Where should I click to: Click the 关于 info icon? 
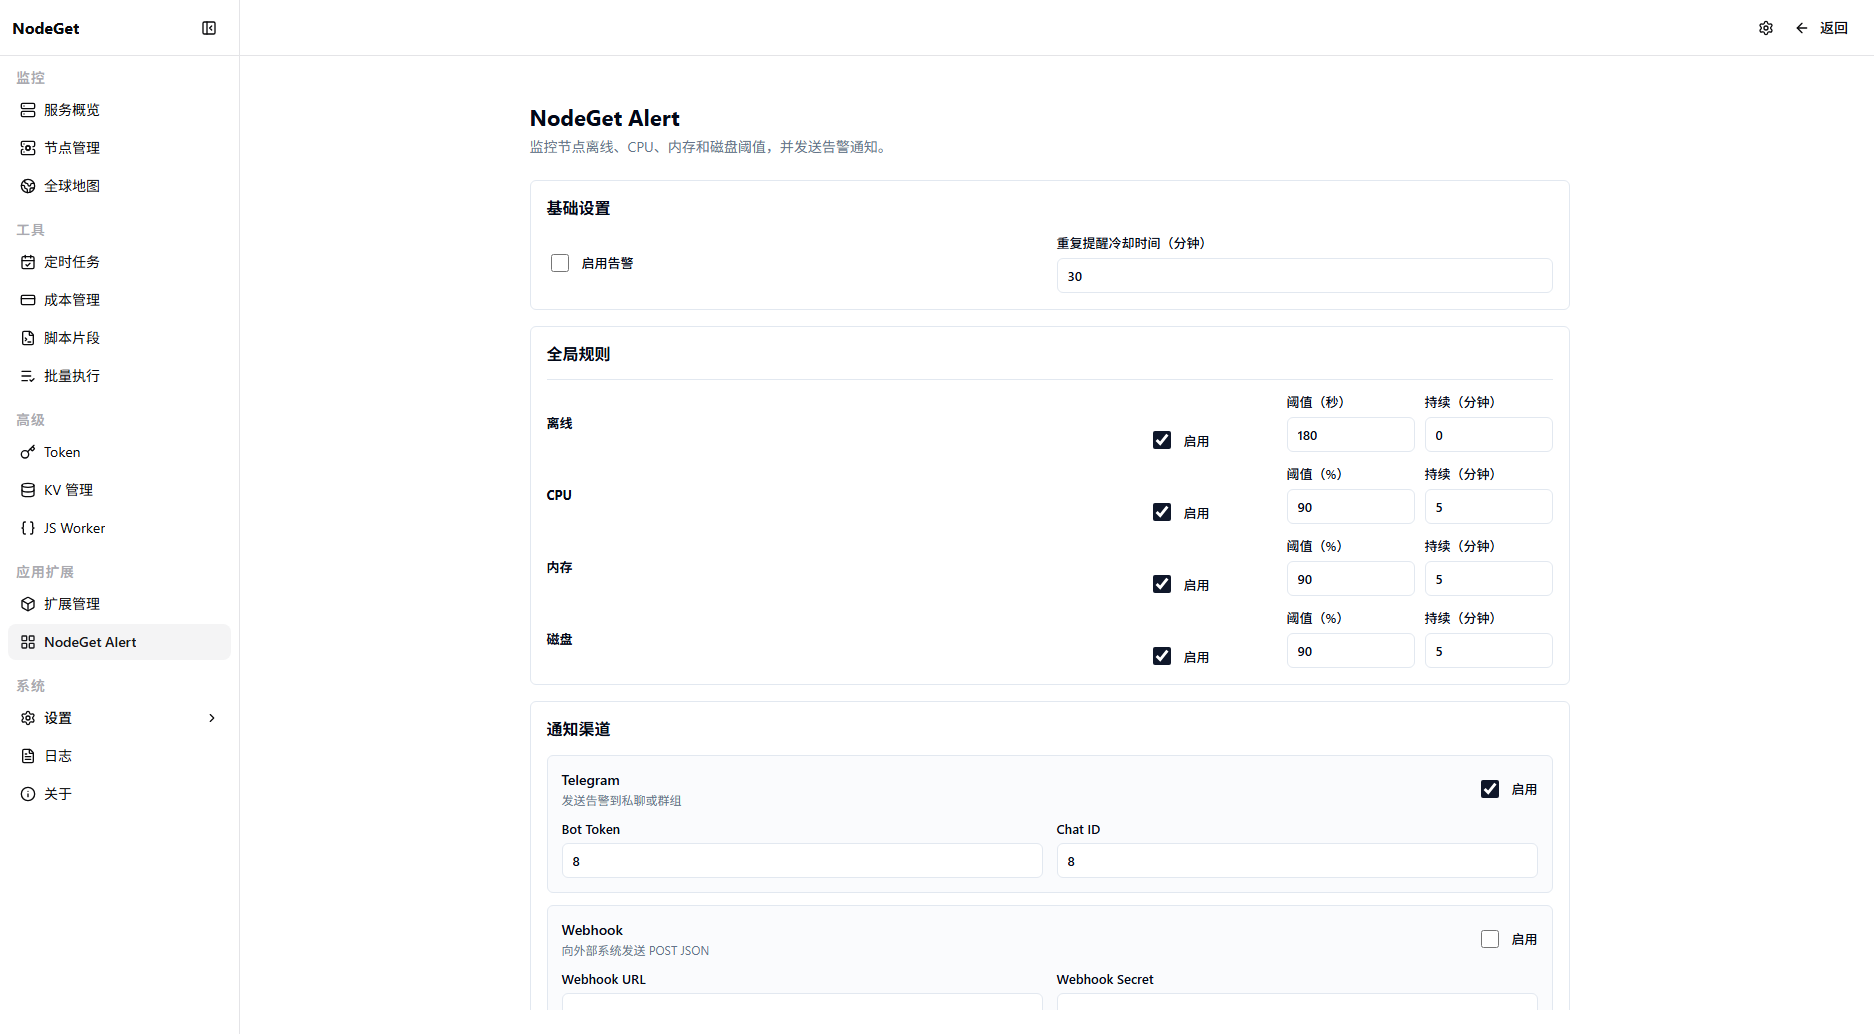28,794
